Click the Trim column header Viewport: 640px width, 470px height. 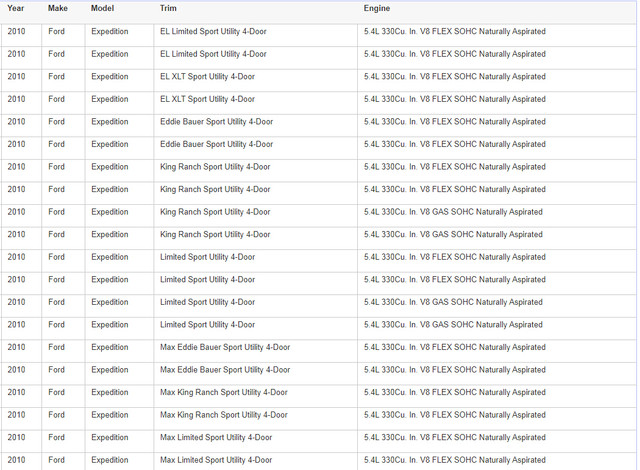click(168, 8)
